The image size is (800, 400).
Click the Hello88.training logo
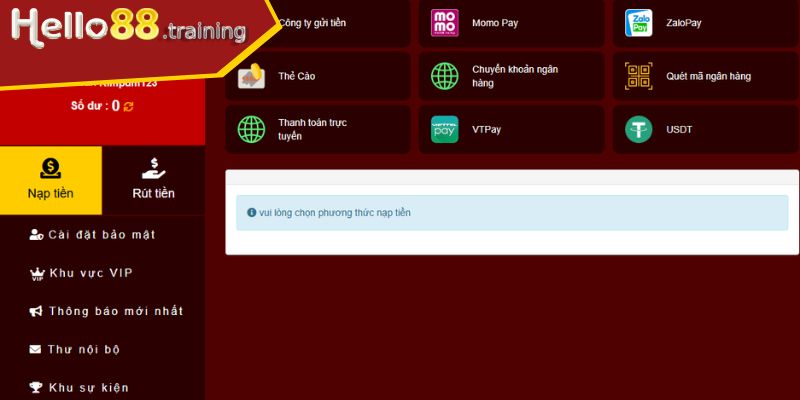pyautogui.click(x=128, y=27)
